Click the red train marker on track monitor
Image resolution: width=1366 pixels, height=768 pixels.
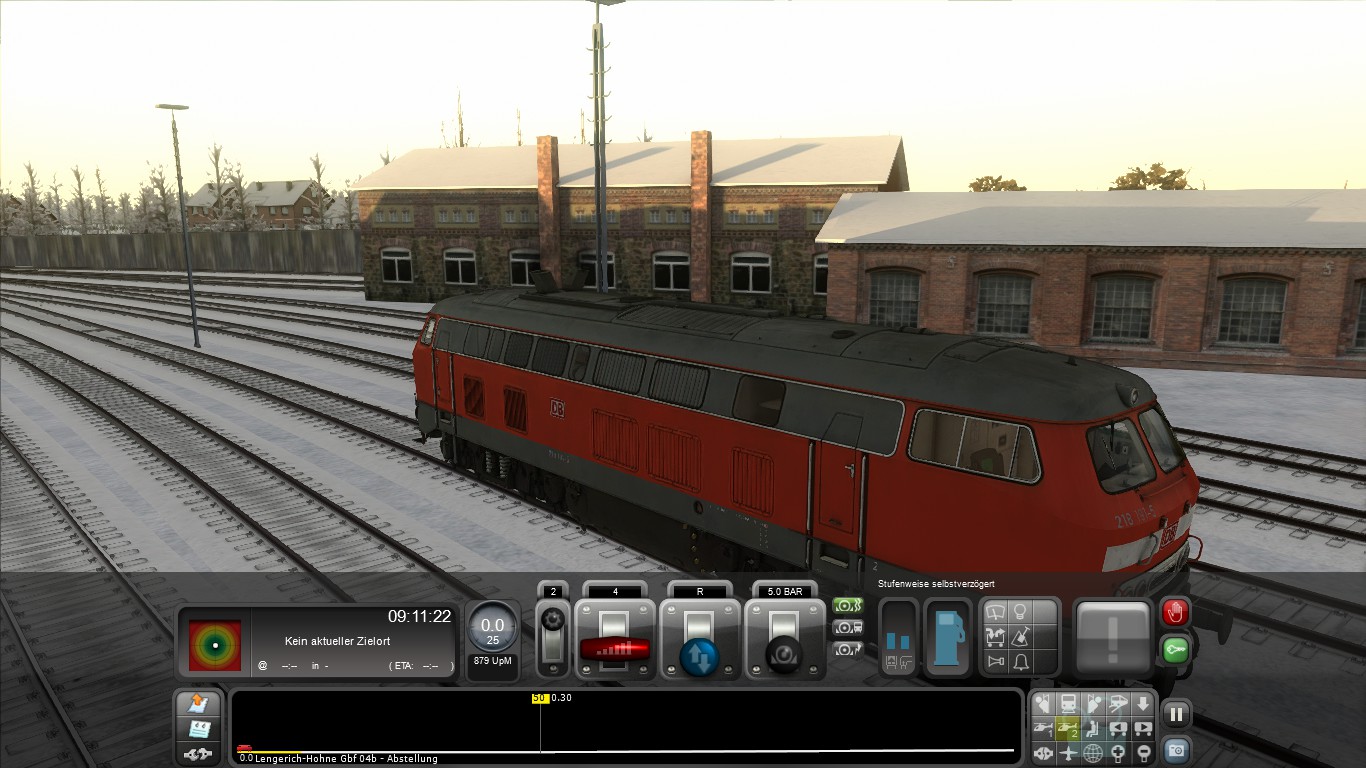[x=244, y=748]
